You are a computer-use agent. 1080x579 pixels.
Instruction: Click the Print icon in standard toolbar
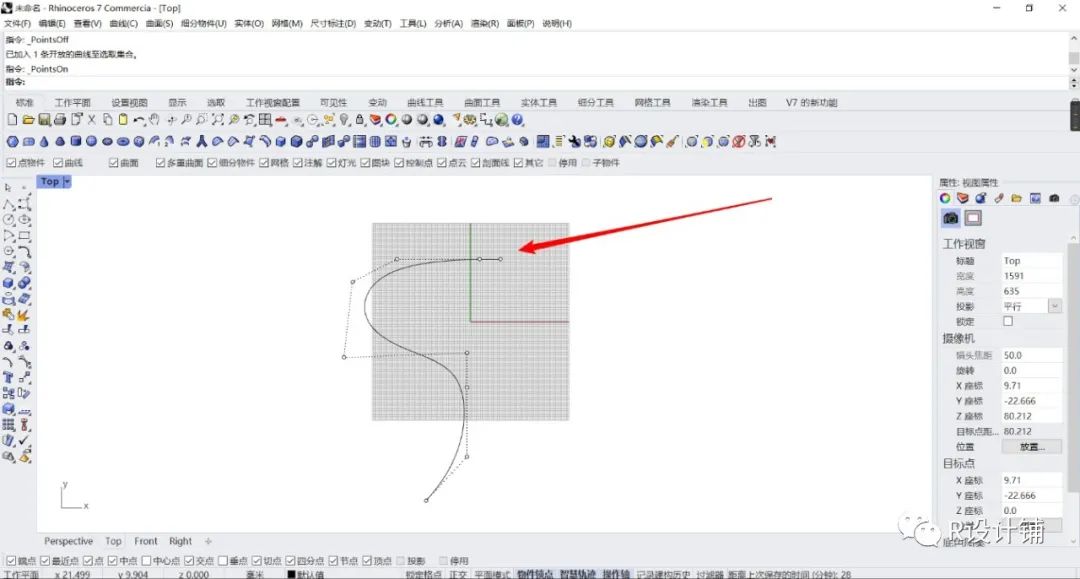point(60,120)
